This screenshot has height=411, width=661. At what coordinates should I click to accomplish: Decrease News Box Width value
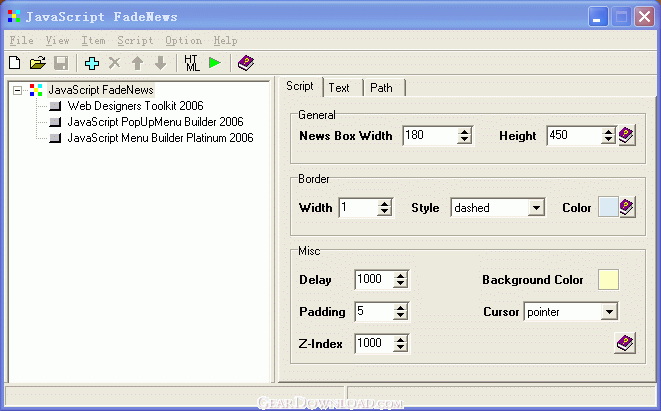click(x=464, y=140)
